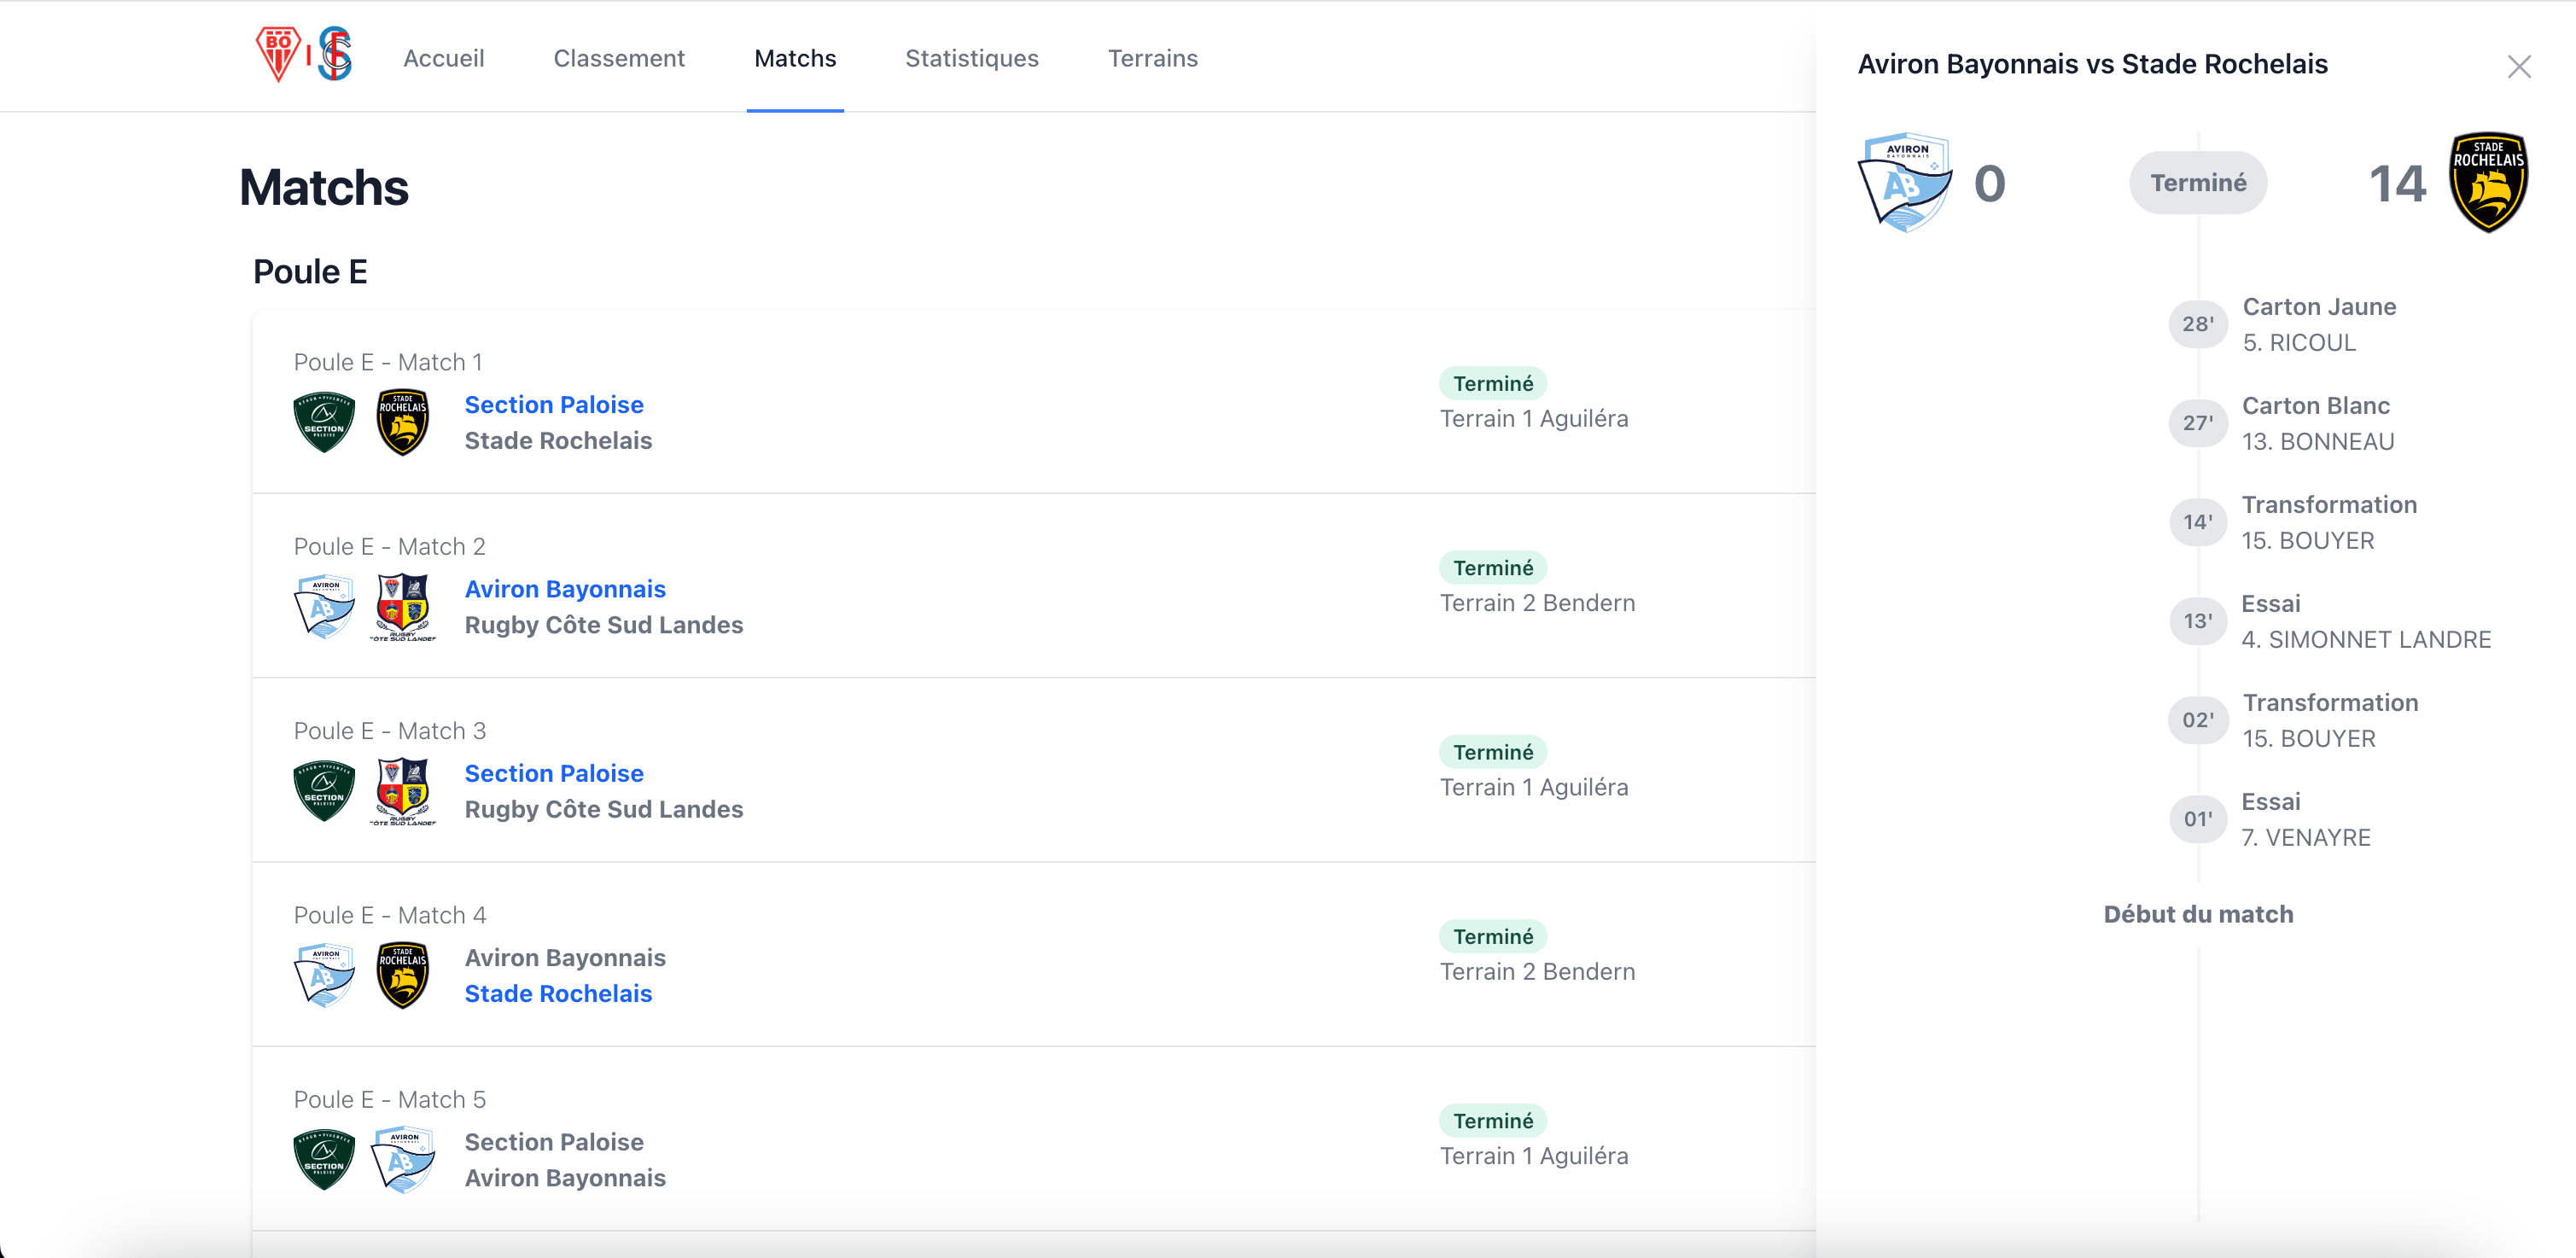2576x1258 pixels.
Task: Click Carton Jaune event for RICOUL
Action: coord(2319,324)
